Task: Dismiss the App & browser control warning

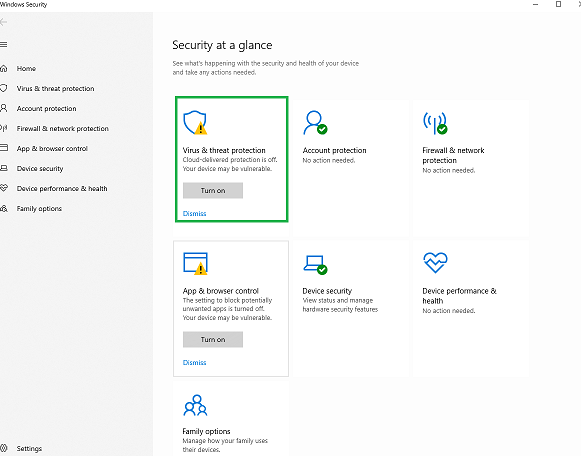Action: point(195,362)
